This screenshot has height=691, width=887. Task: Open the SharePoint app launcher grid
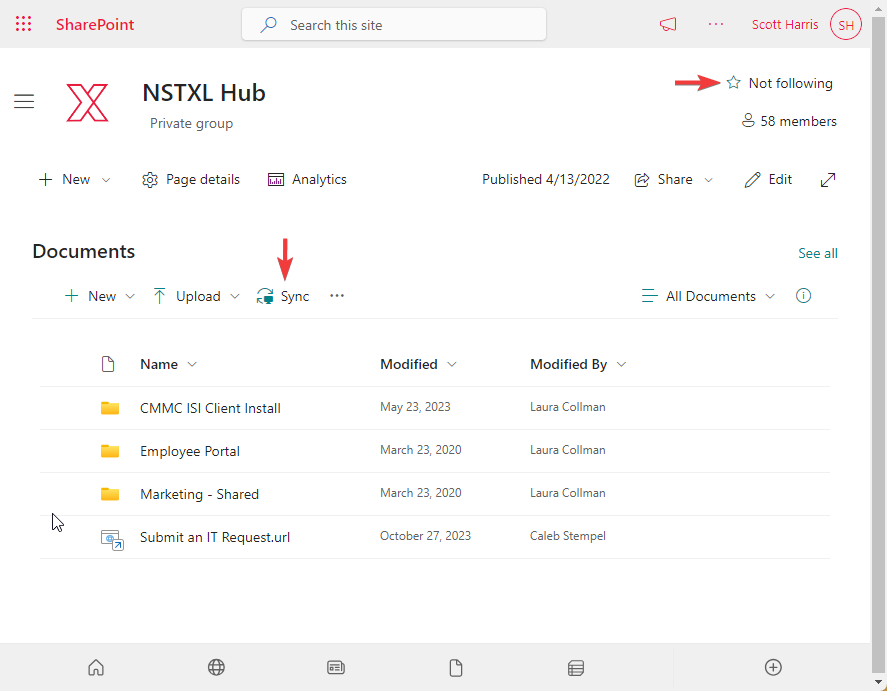click(x=23, y=24)
